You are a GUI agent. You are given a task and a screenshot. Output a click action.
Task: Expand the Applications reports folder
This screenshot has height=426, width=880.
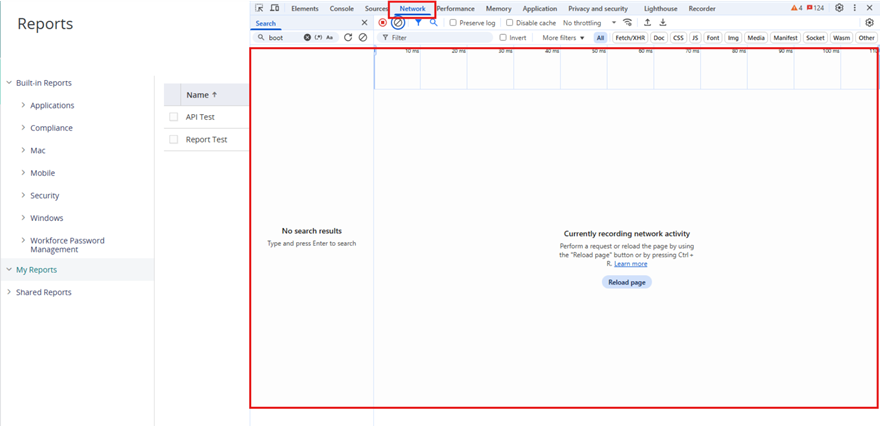coord(24,105)
